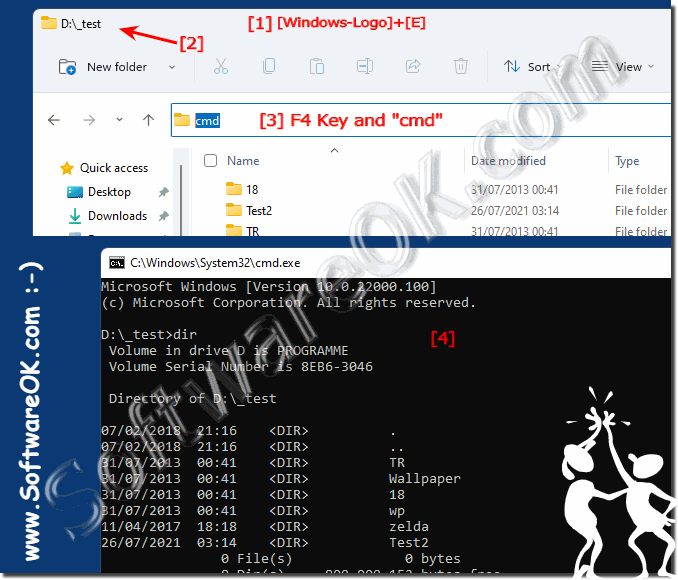Click the Desktop icon in sidebar
The width and height of the screenshot is (678, 580).
pyautogui.click(x=75, y=192)
